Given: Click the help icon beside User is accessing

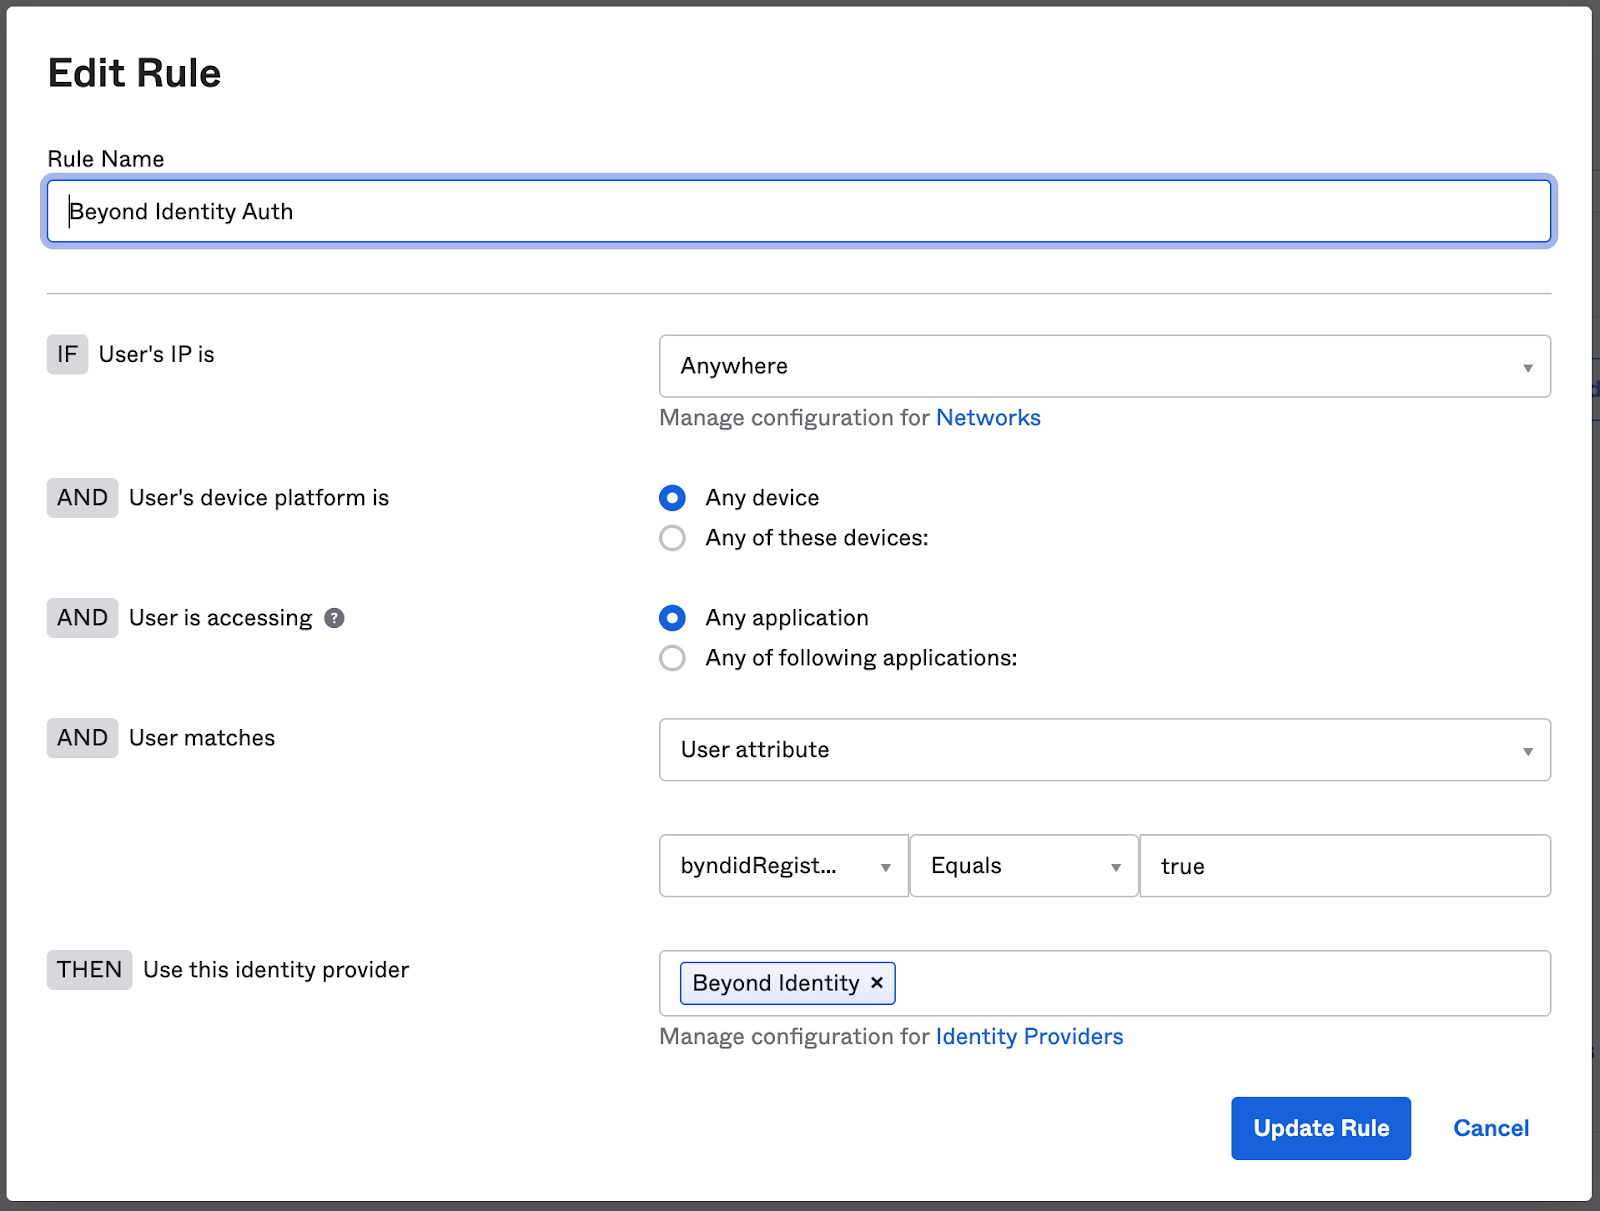Looking at the screenshot, I should pos(335,618).
